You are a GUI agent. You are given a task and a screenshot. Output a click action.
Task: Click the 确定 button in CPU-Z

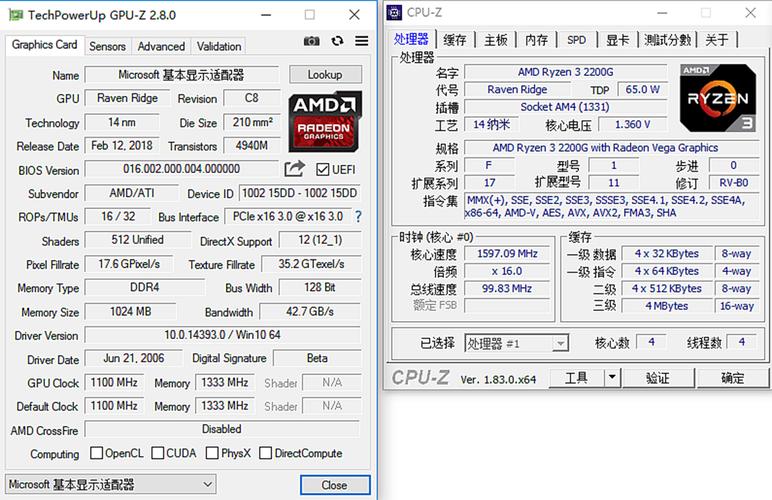pos(732,378)
